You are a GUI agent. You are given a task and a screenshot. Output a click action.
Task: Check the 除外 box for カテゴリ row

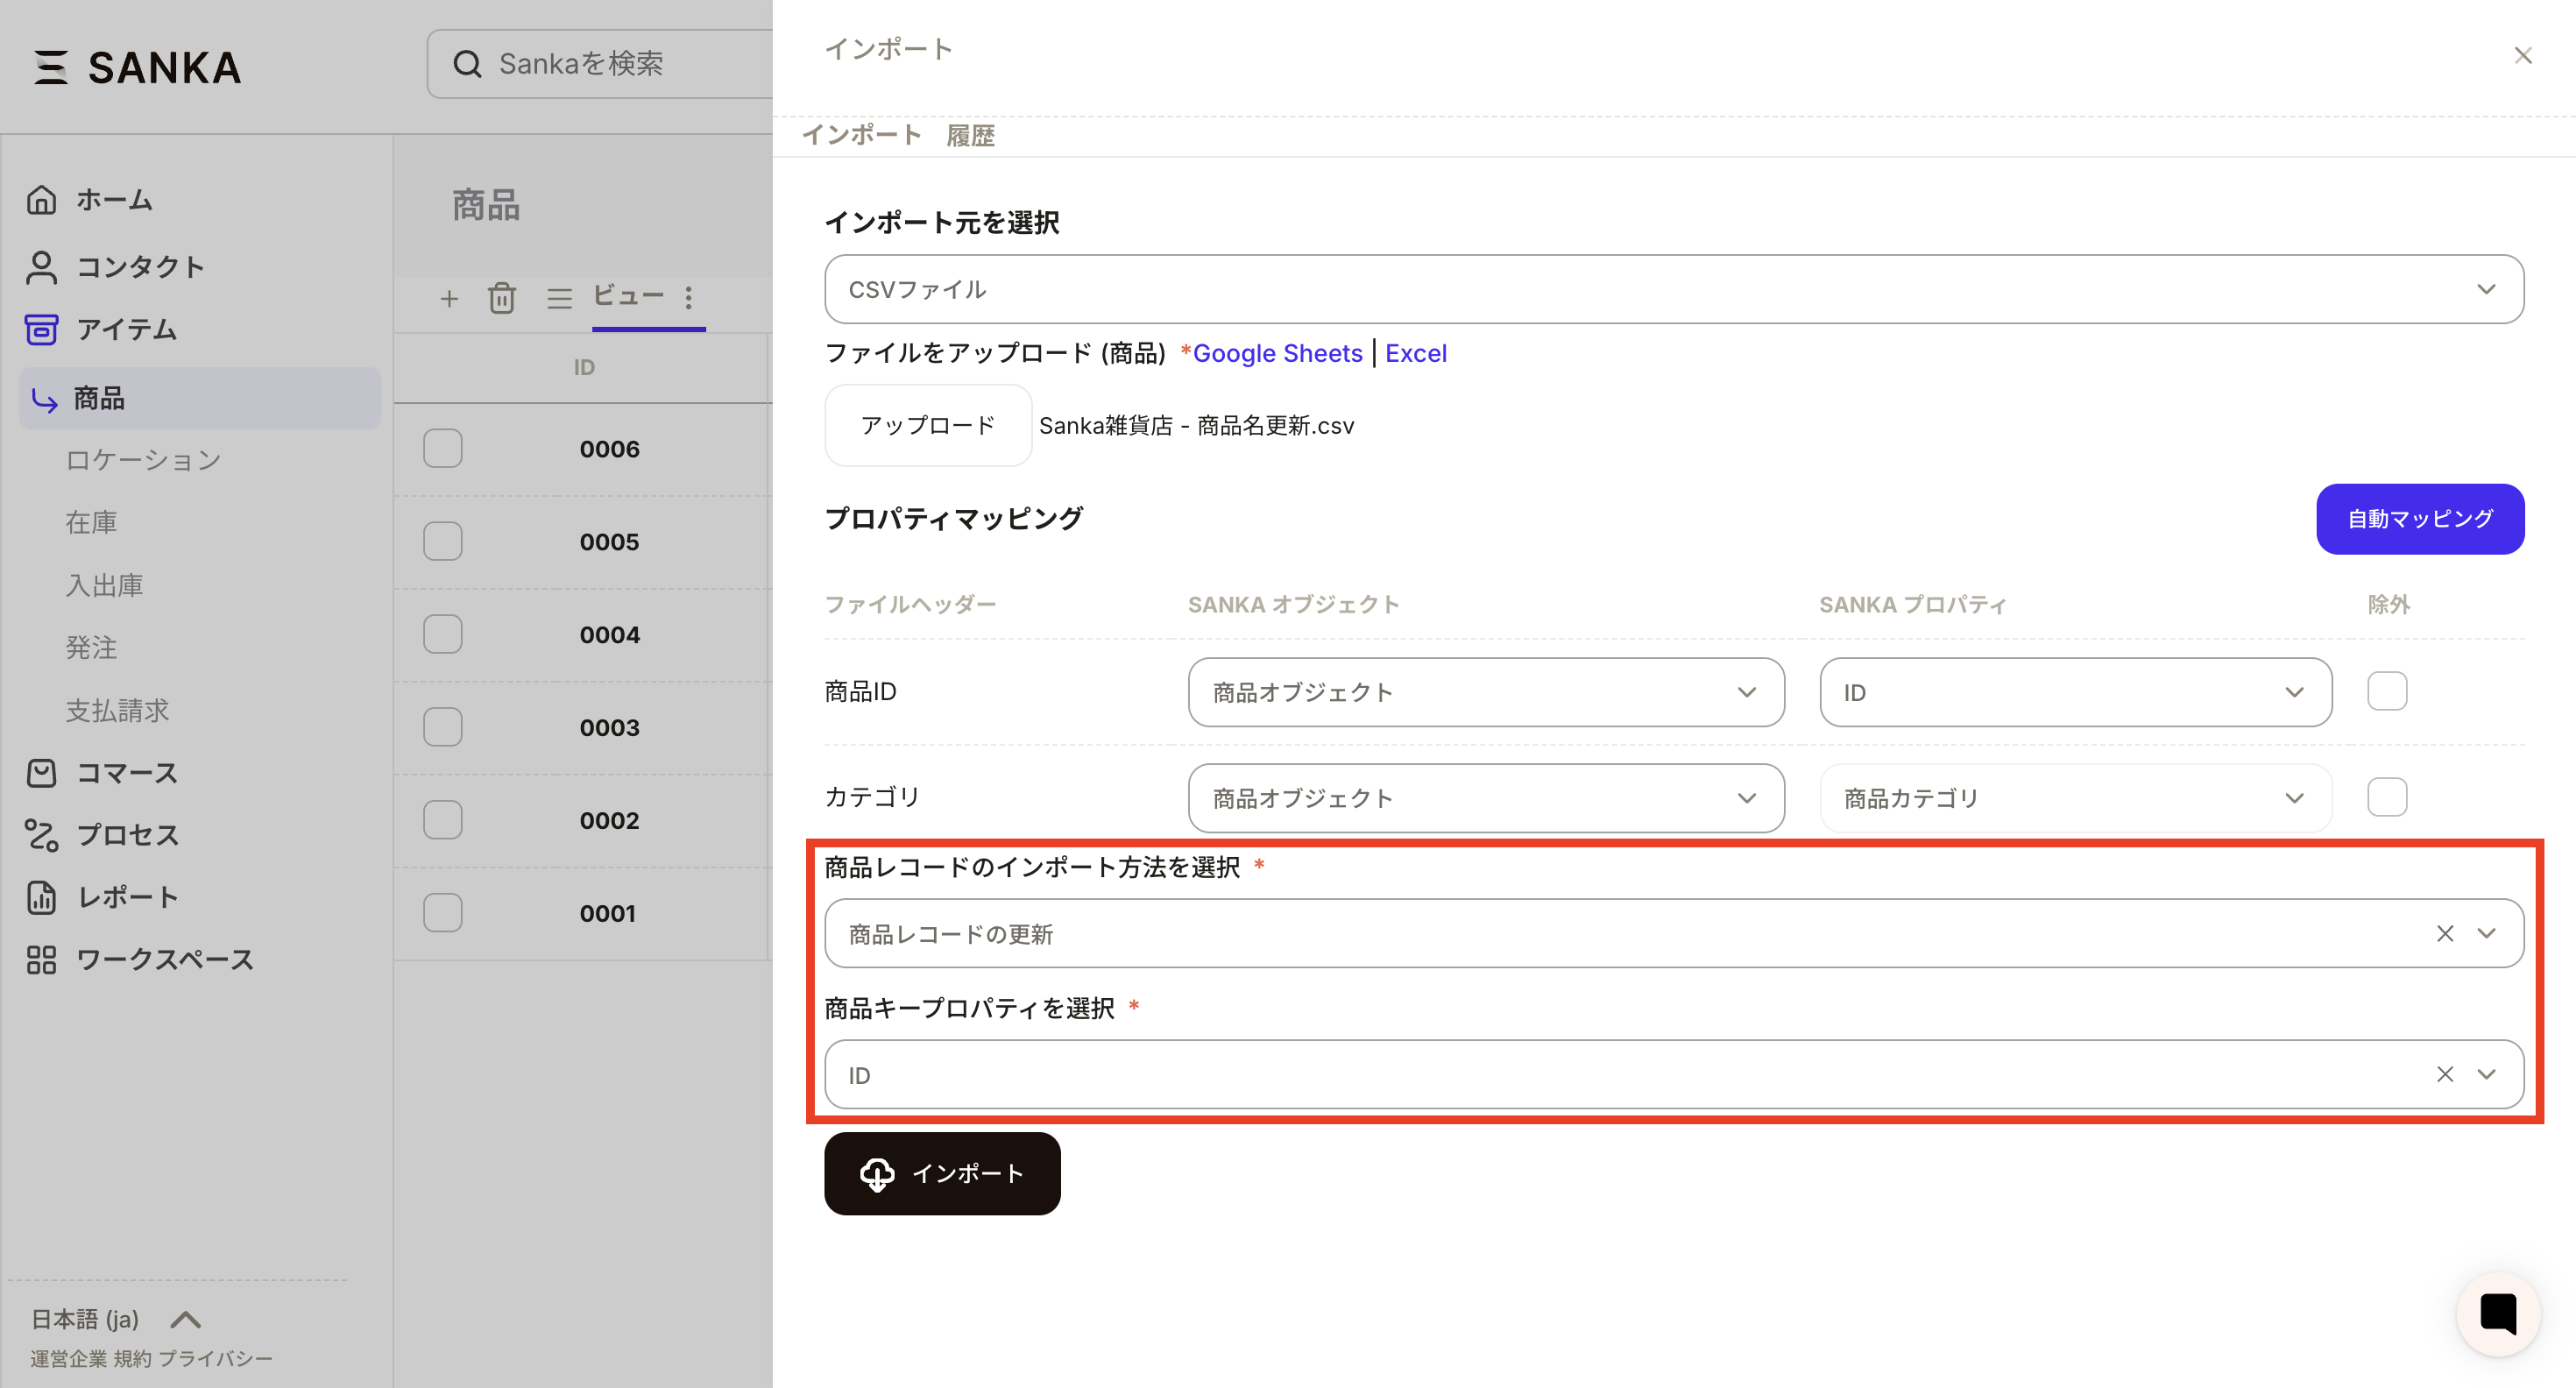tap(2386, 797)
